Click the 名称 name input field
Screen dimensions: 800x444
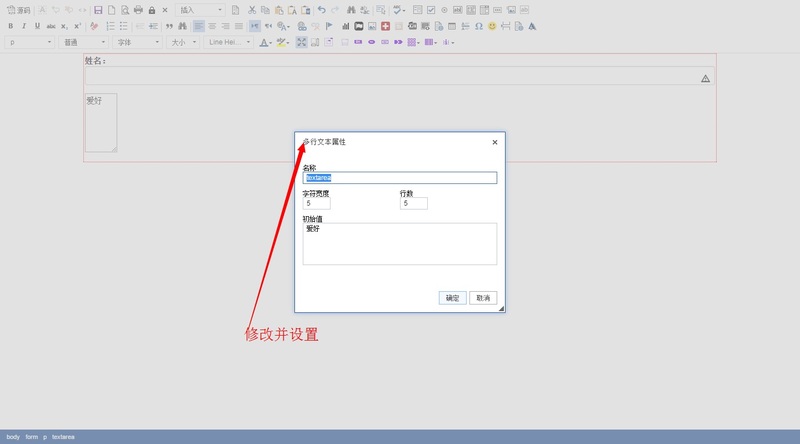coord(399,178)
